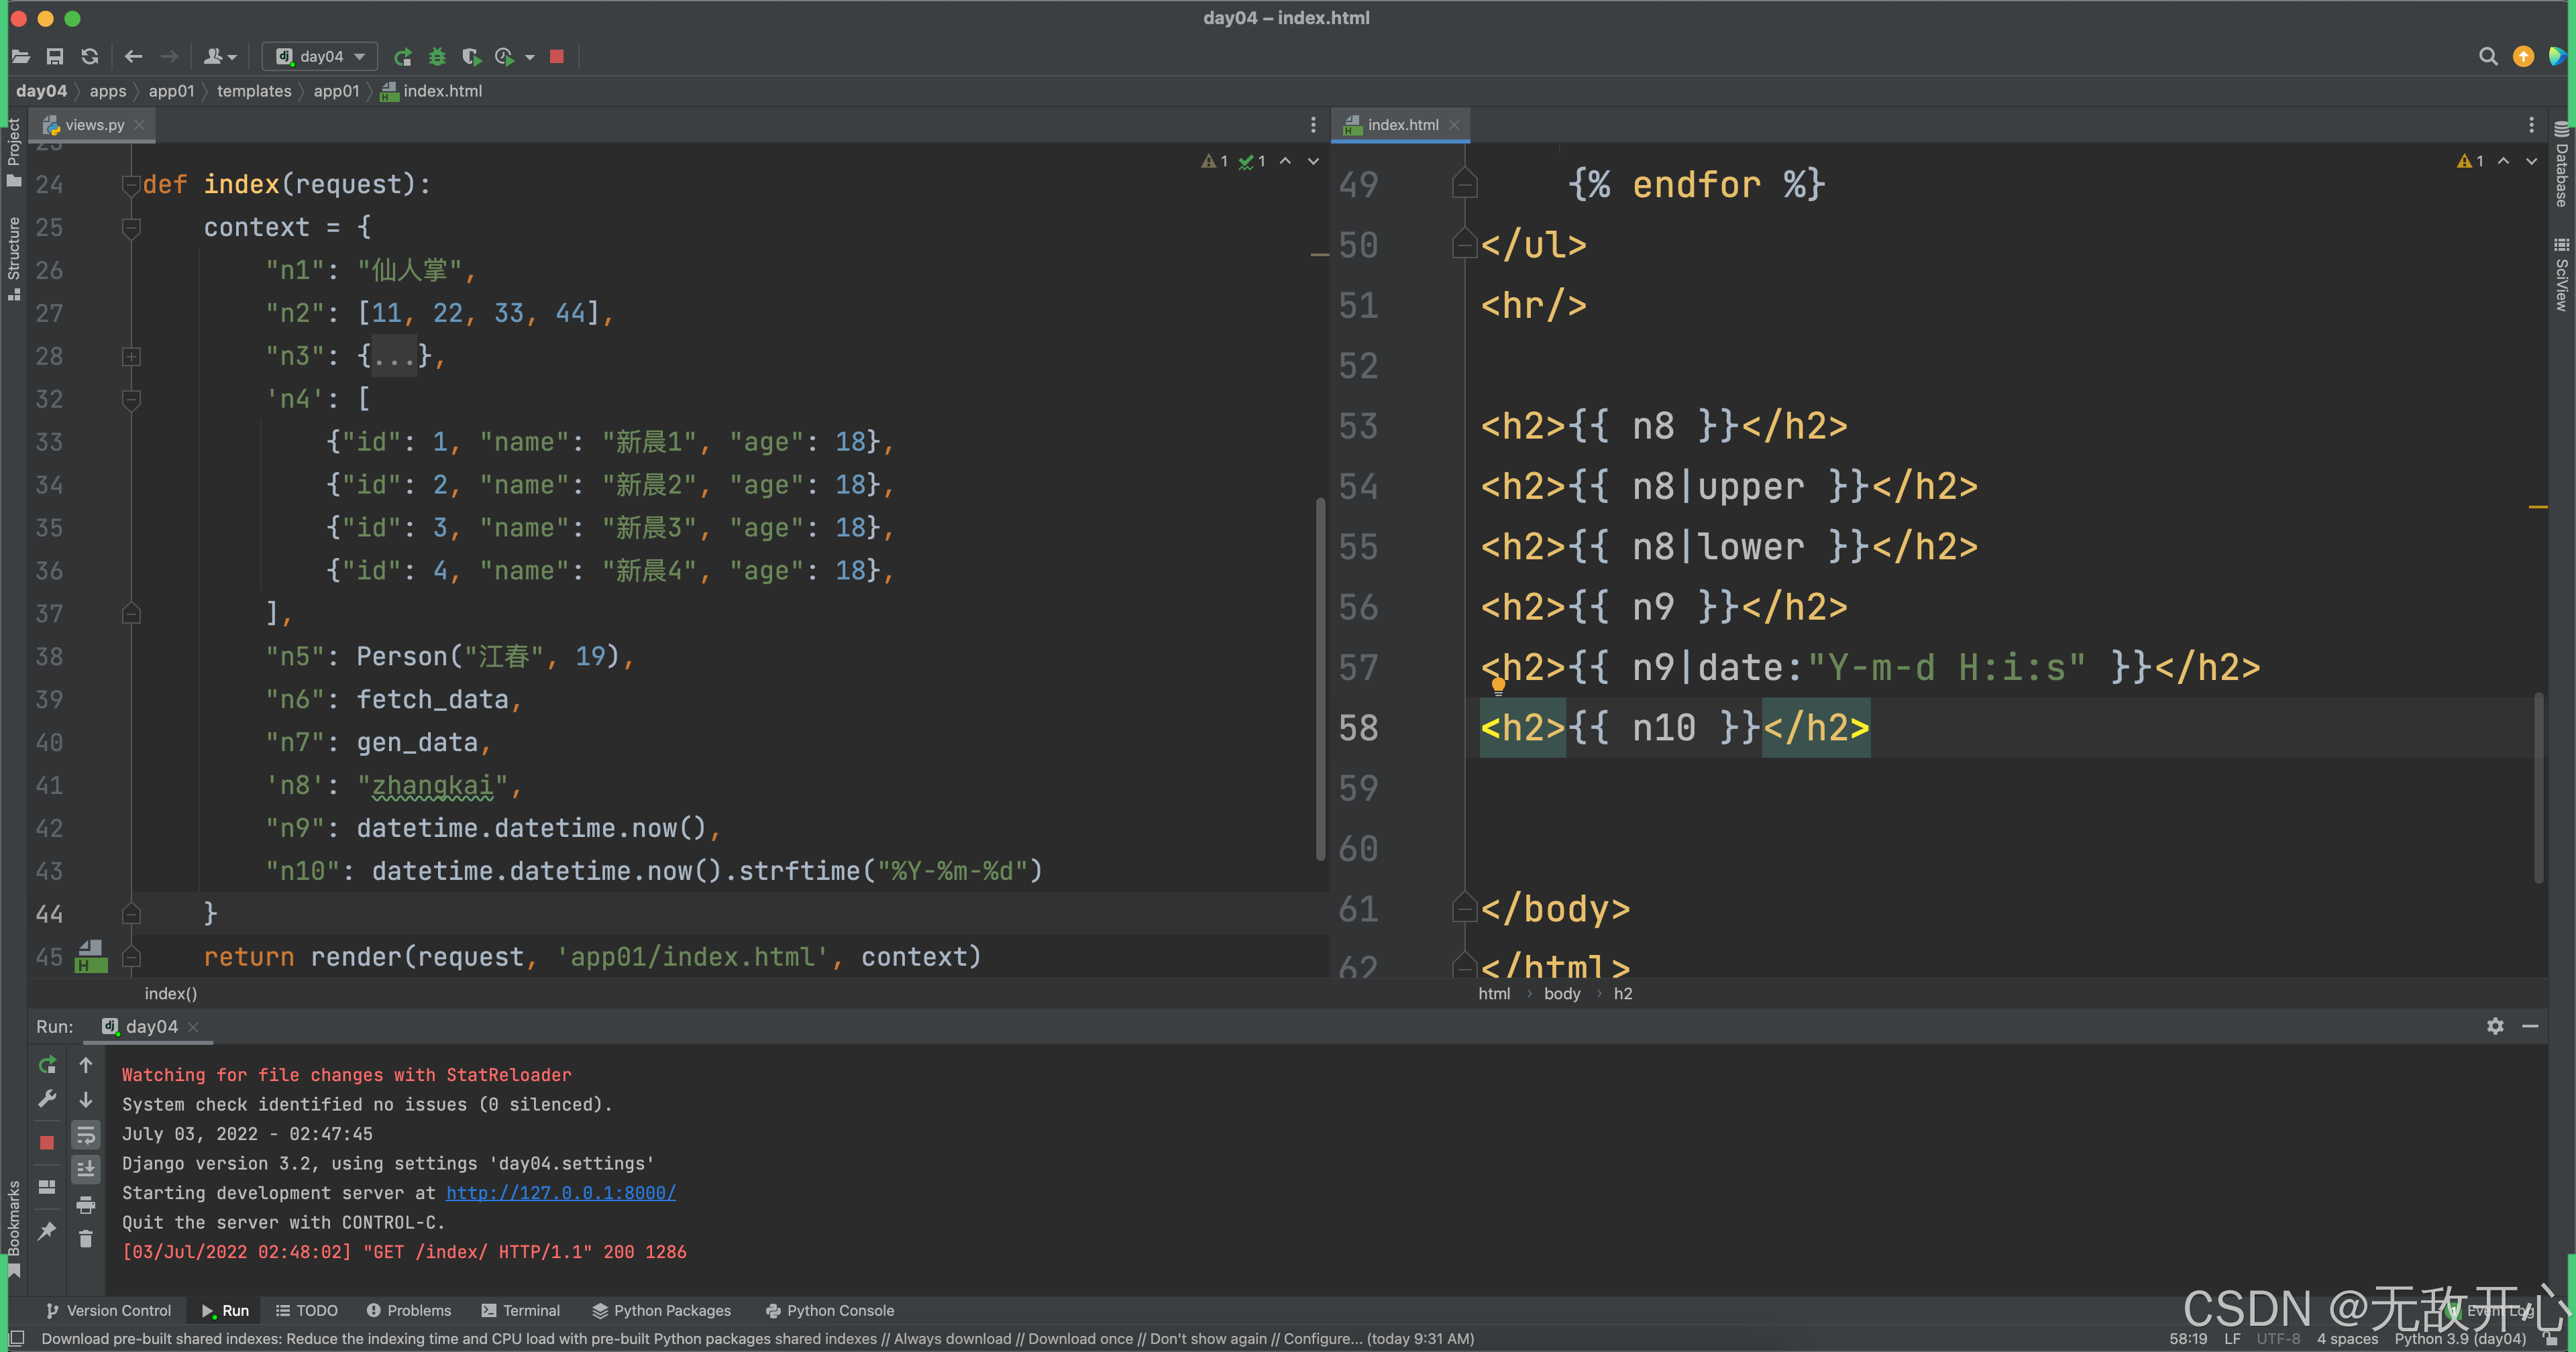This screenshot has width=2576, height=1352.
Task: Select the day04 breadcrumb root
Action: pyautogui.click(x=41, y=91)
